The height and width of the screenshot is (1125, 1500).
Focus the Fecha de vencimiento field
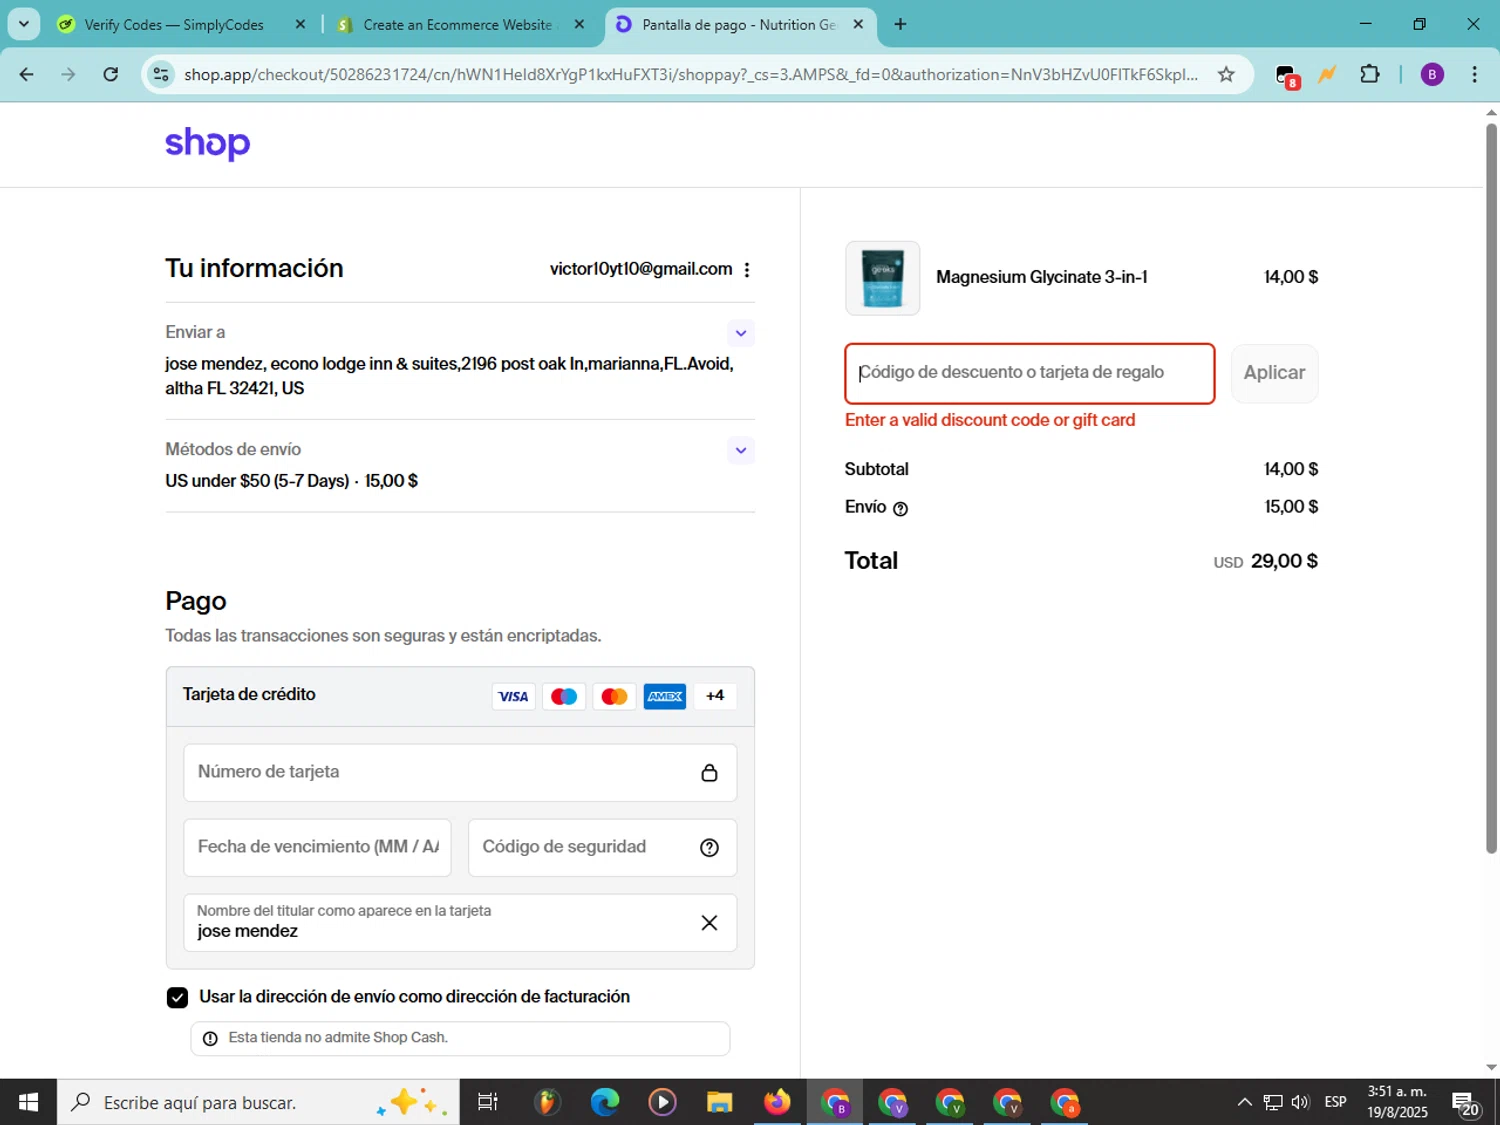coord(317,847)
